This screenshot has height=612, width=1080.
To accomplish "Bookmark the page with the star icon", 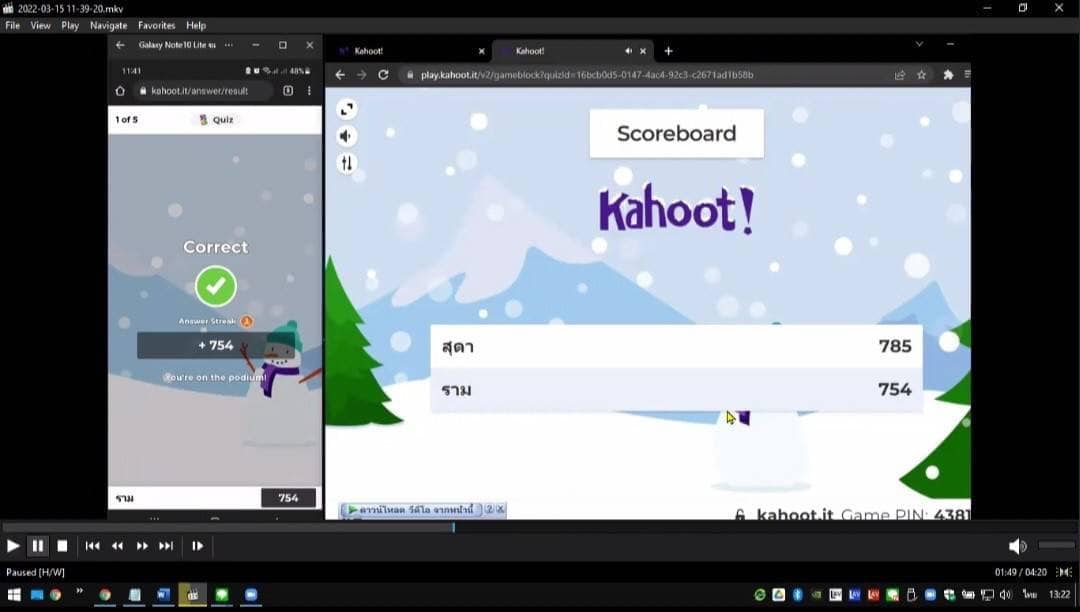I will (922, 74).
